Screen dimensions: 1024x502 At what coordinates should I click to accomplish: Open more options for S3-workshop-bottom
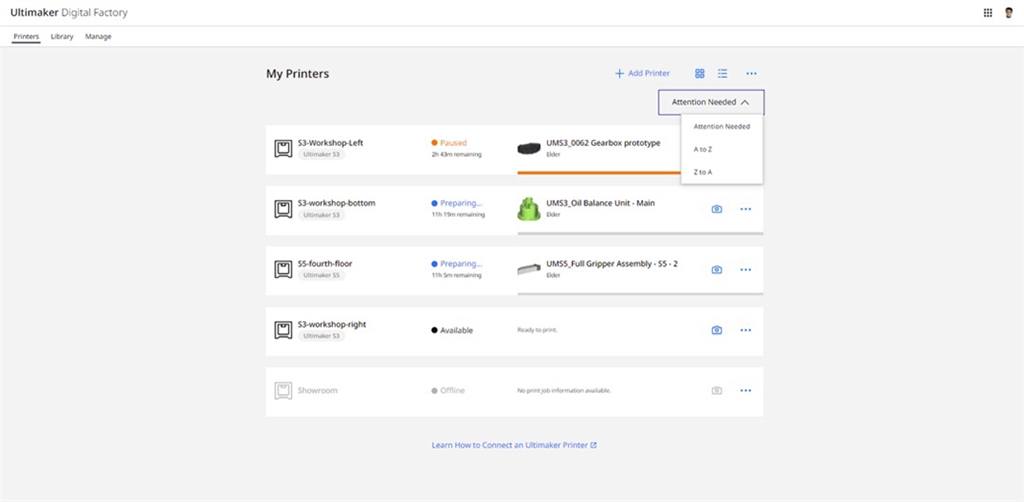745,209
